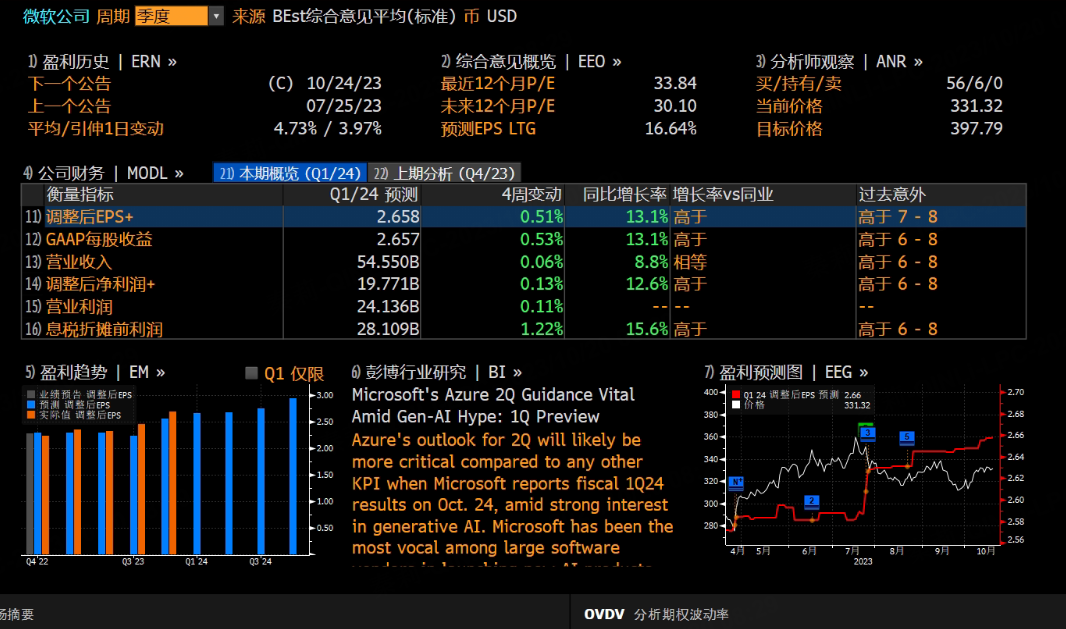
Task: Click the USD currency field
Action: 502,16
